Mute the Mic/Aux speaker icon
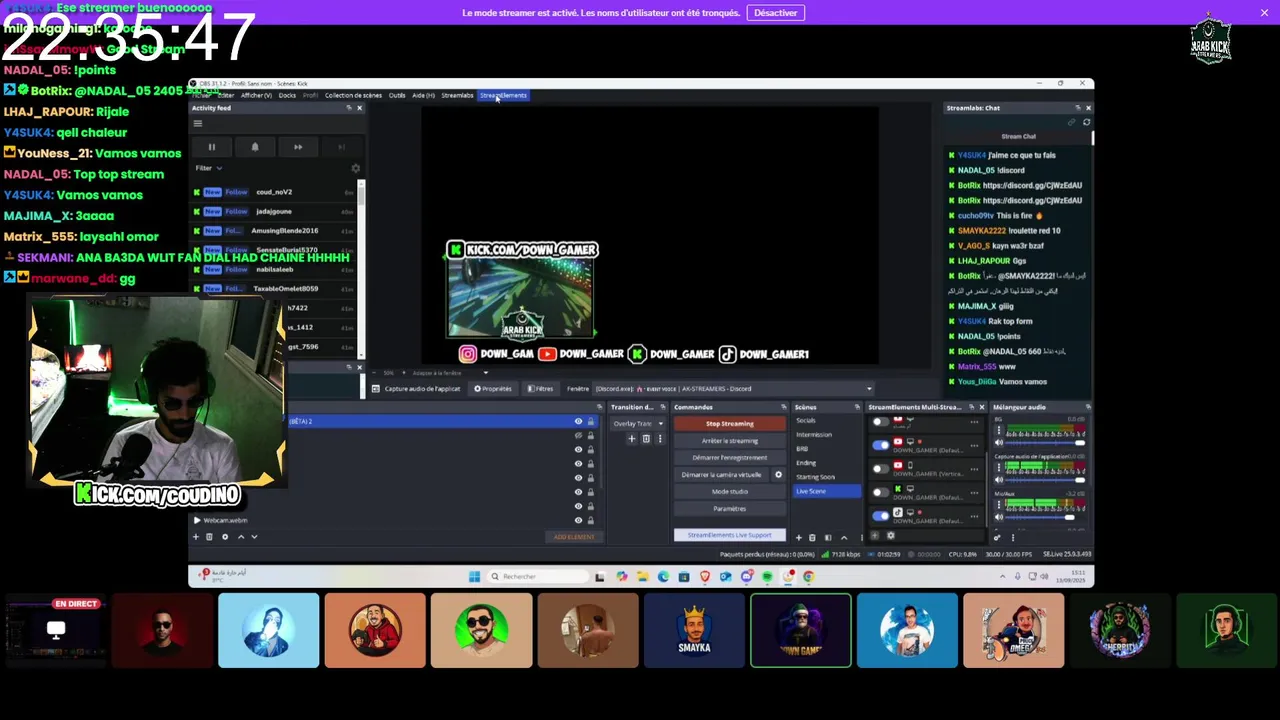 click(x=999, y=517)
